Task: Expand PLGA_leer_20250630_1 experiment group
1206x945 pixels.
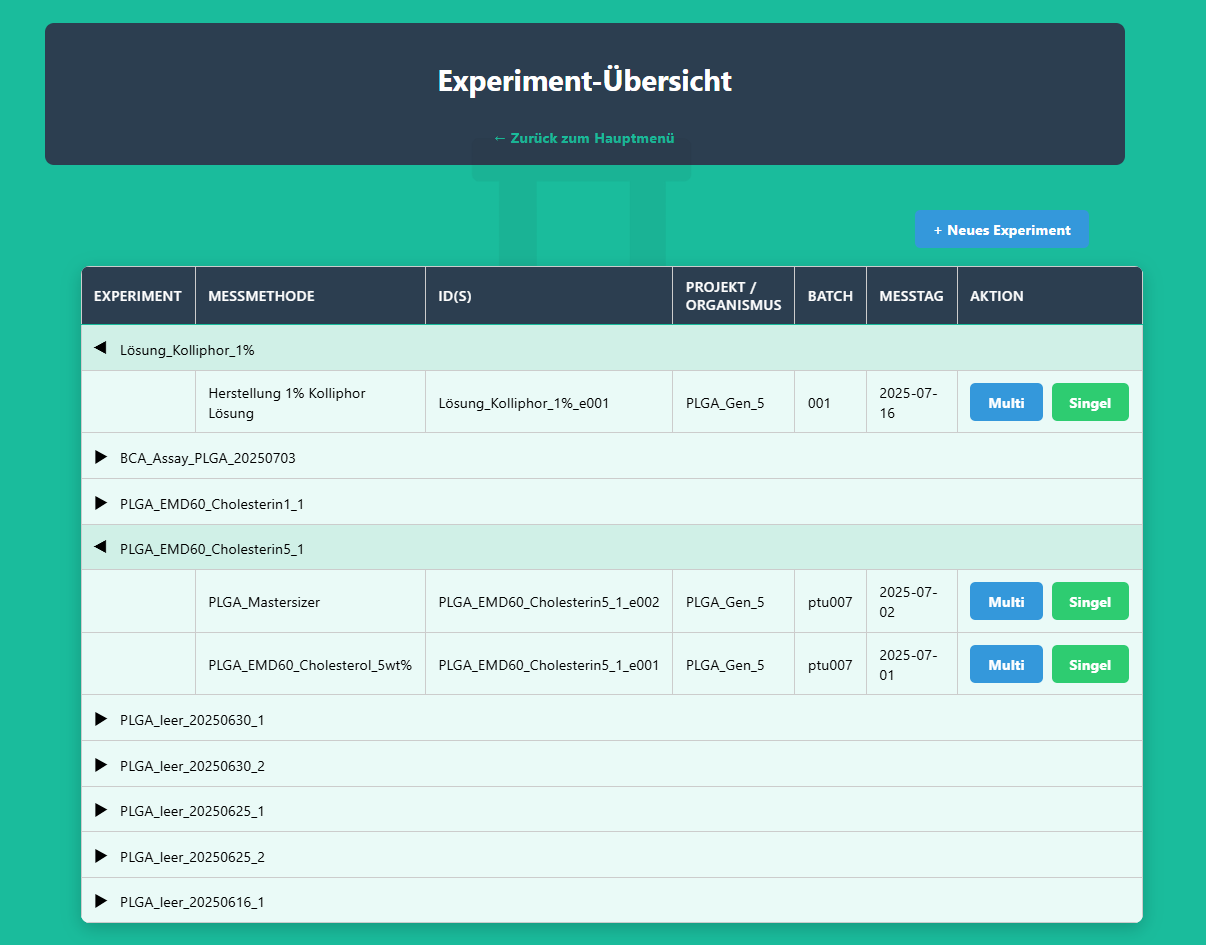Action: tap(100, 718)
